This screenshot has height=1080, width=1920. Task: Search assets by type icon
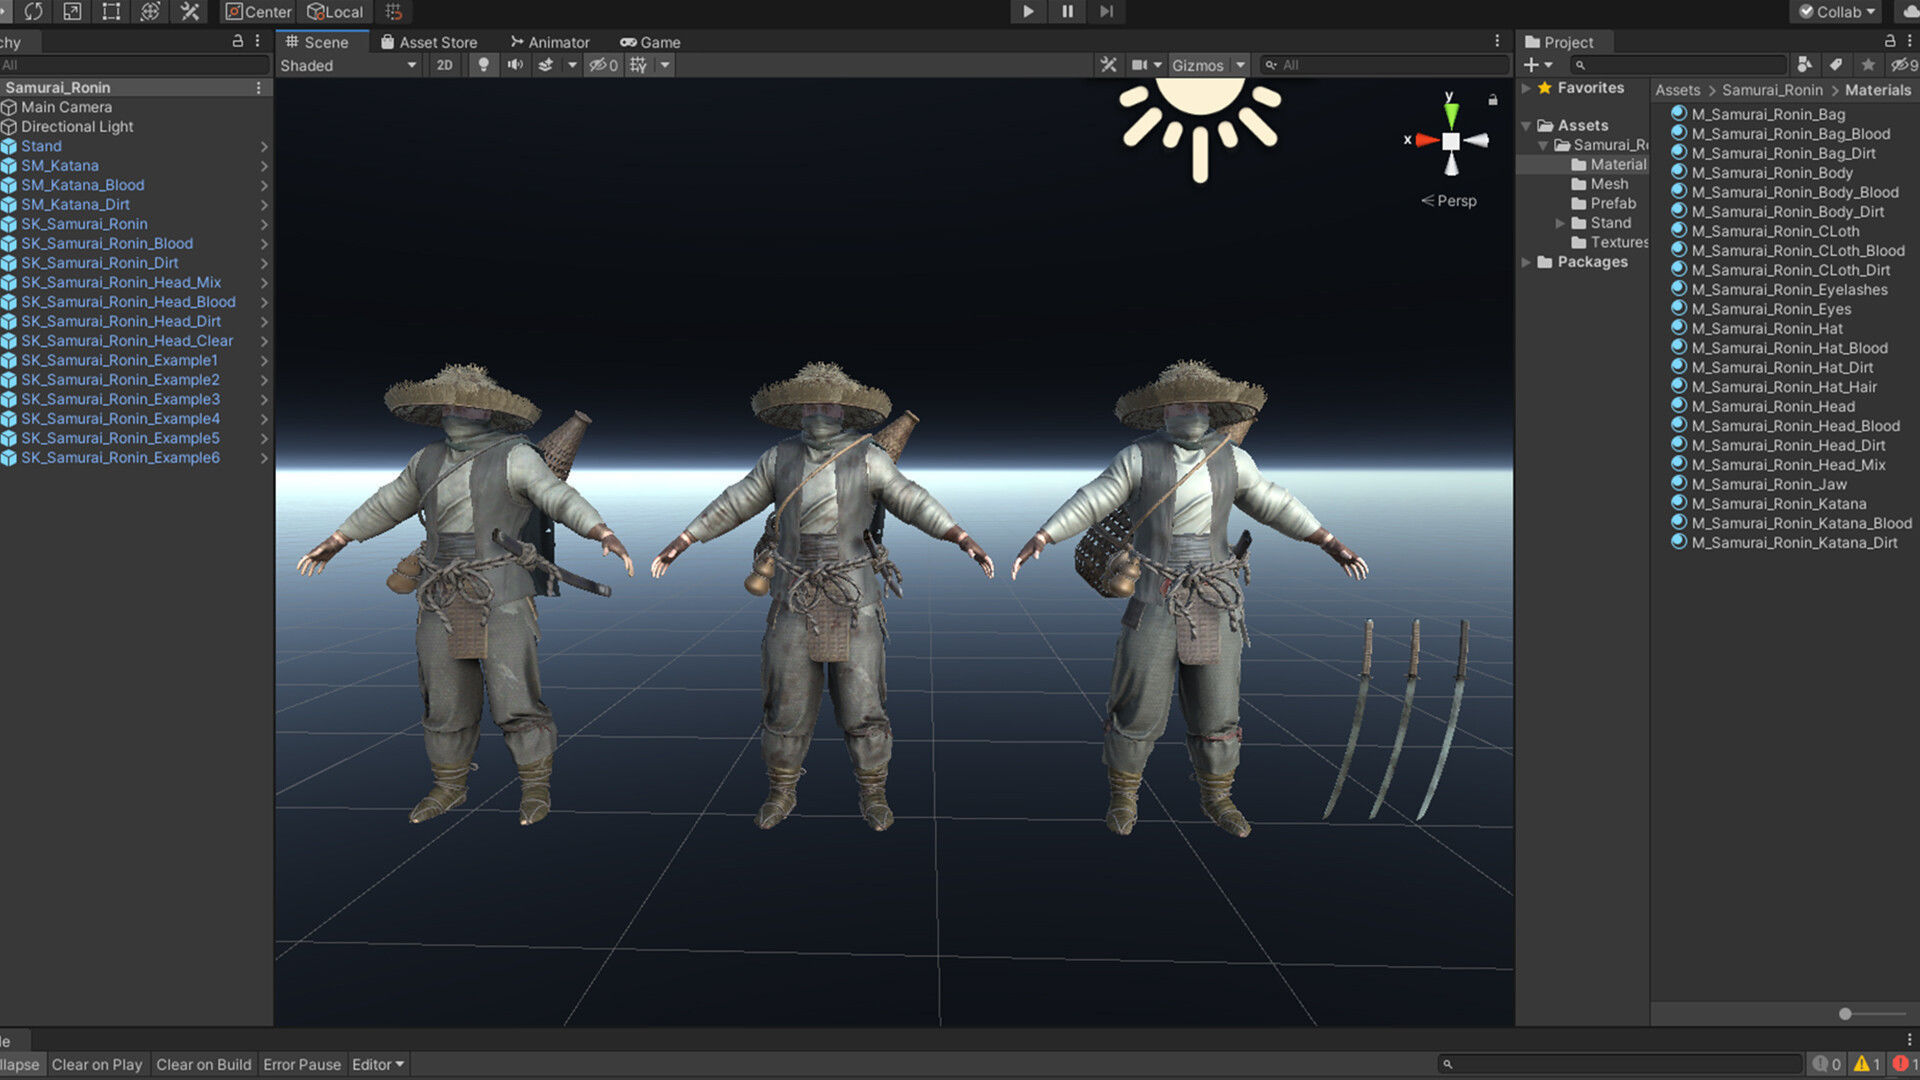point(1805,65)
